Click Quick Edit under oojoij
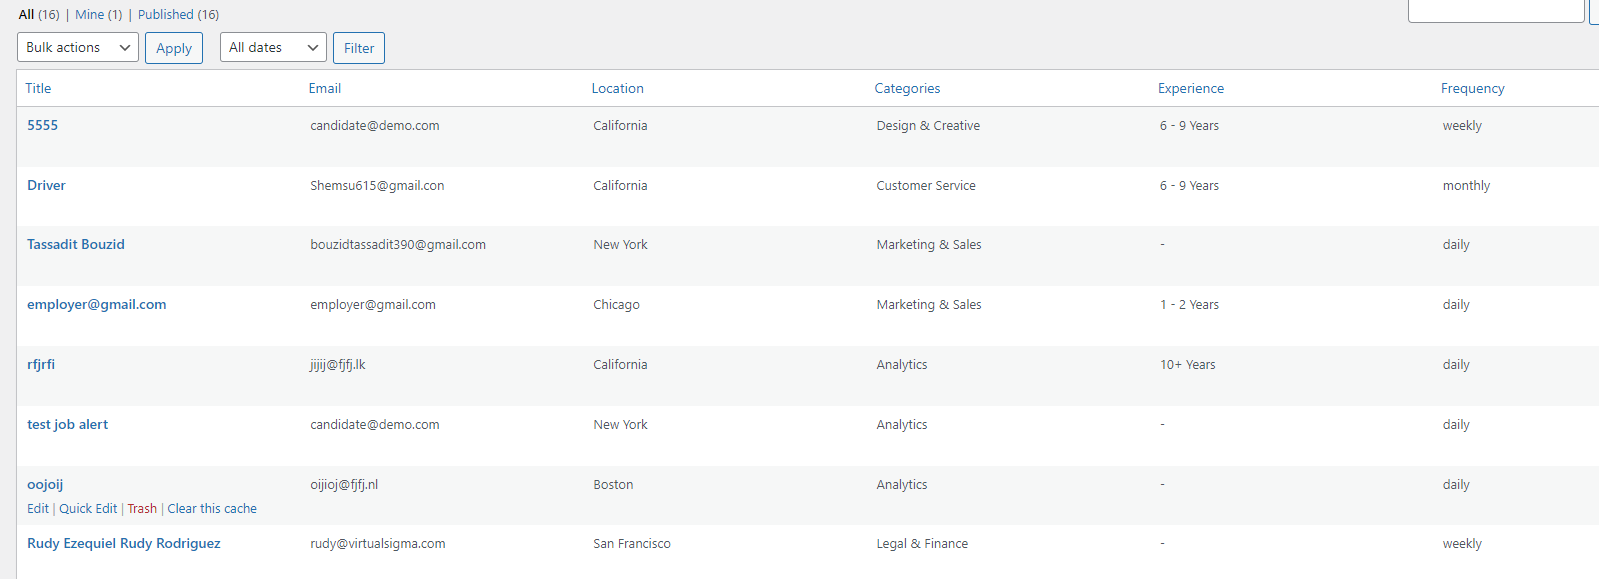The height and width of the screenshot is (579, 1599). [88, 509]
